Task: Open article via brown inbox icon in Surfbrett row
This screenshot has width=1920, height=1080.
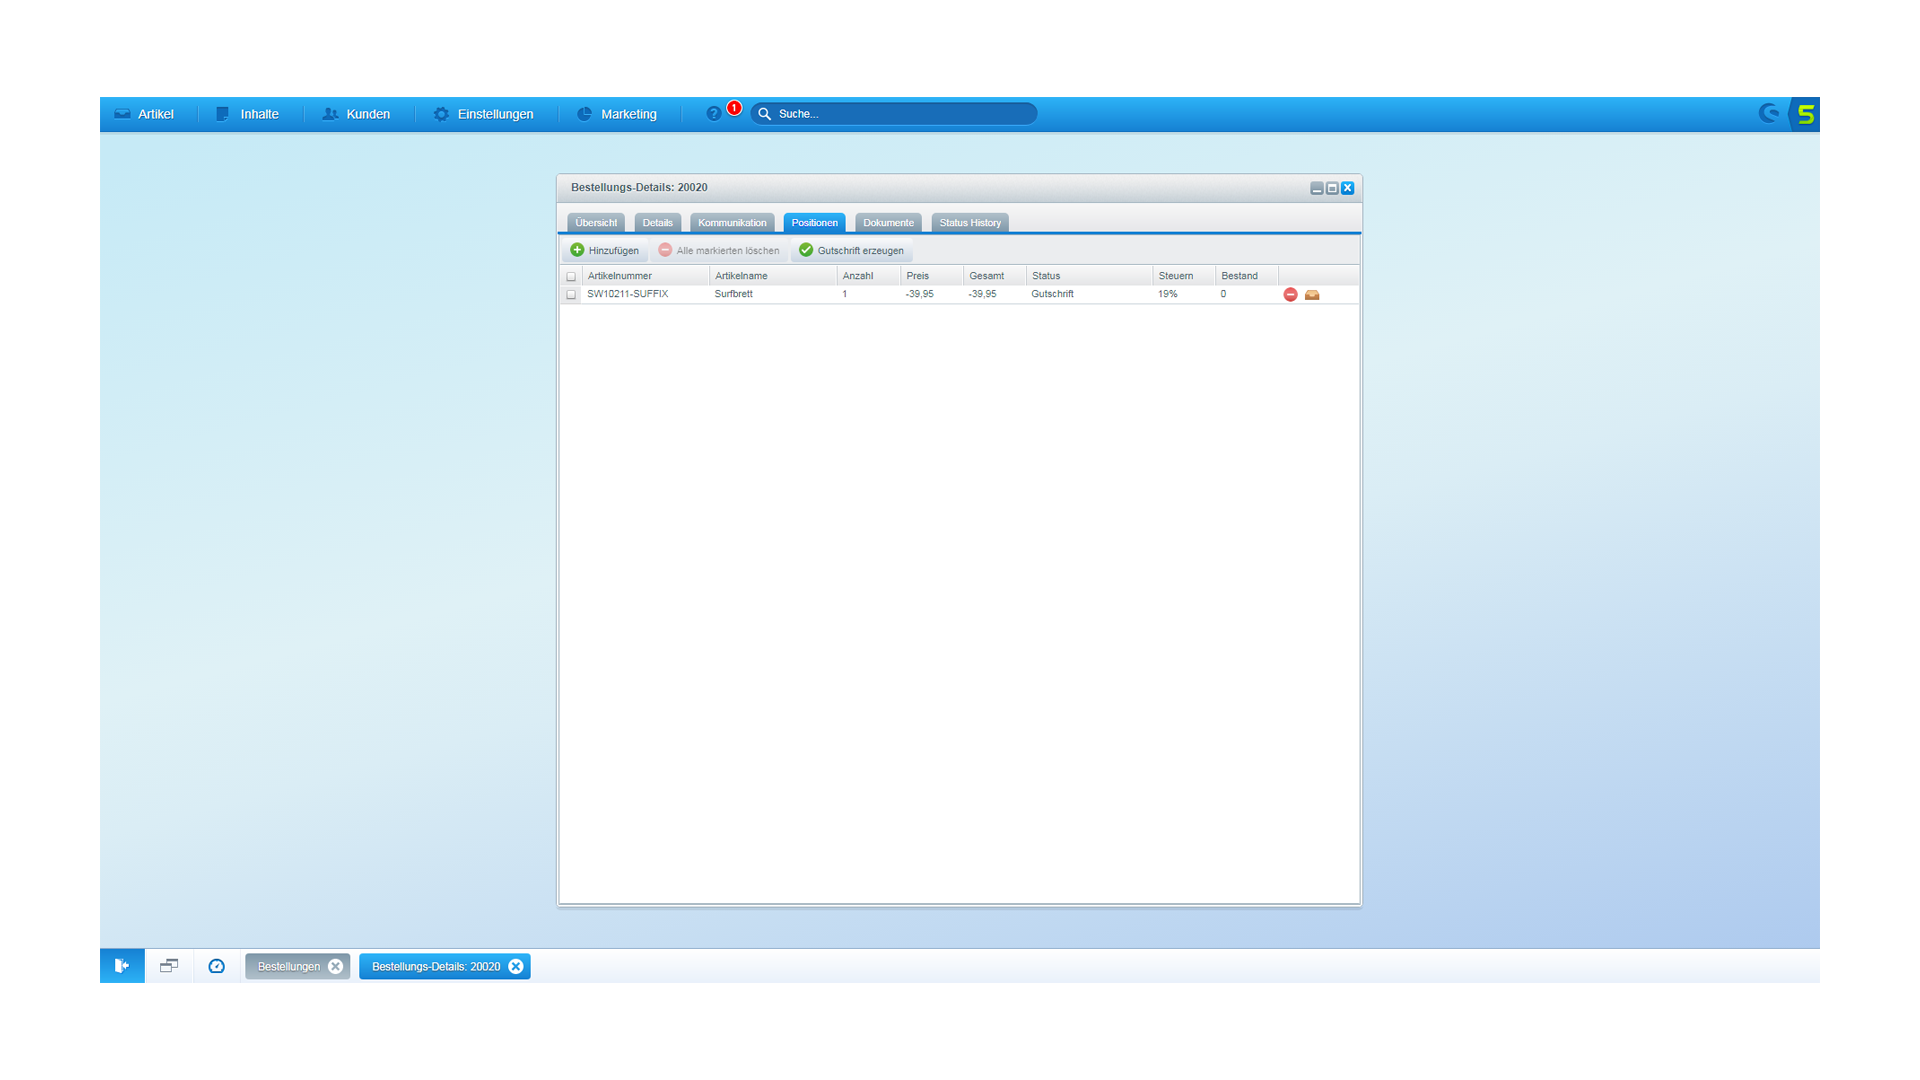Action: pyautogui.click(x=1312, y=294)
